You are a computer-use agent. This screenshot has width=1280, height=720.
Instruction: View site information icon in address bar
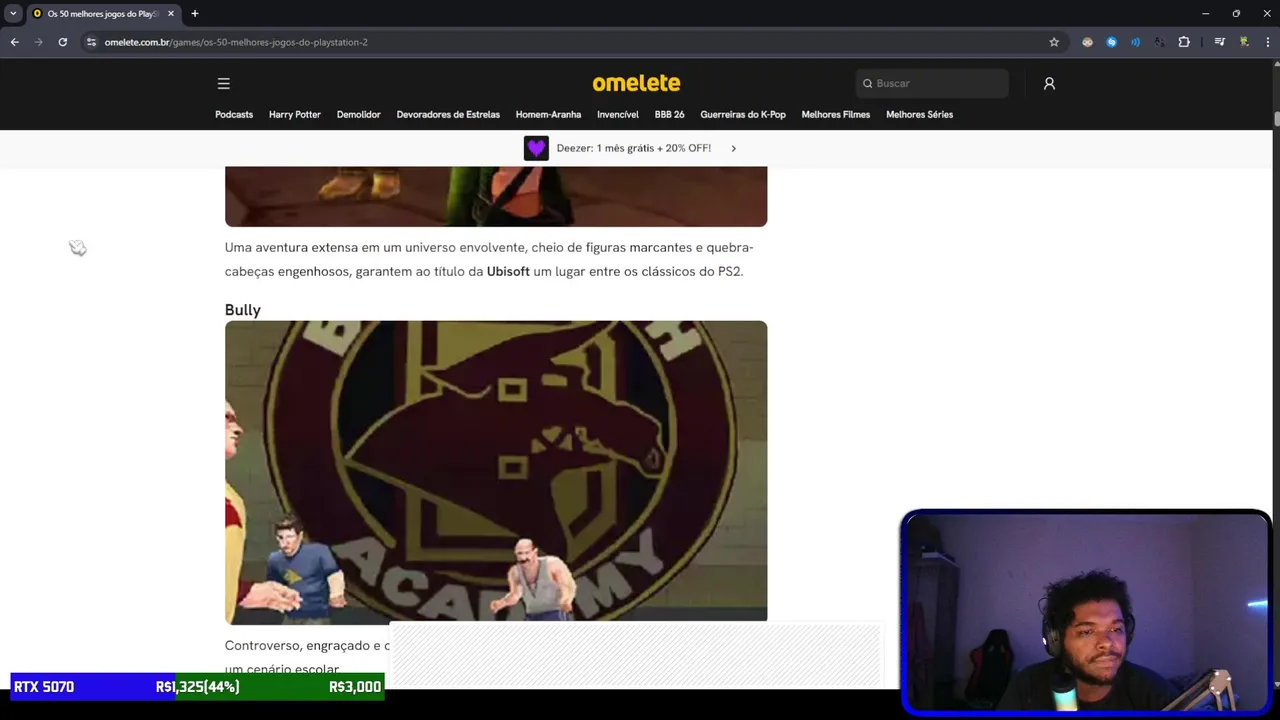91,42
